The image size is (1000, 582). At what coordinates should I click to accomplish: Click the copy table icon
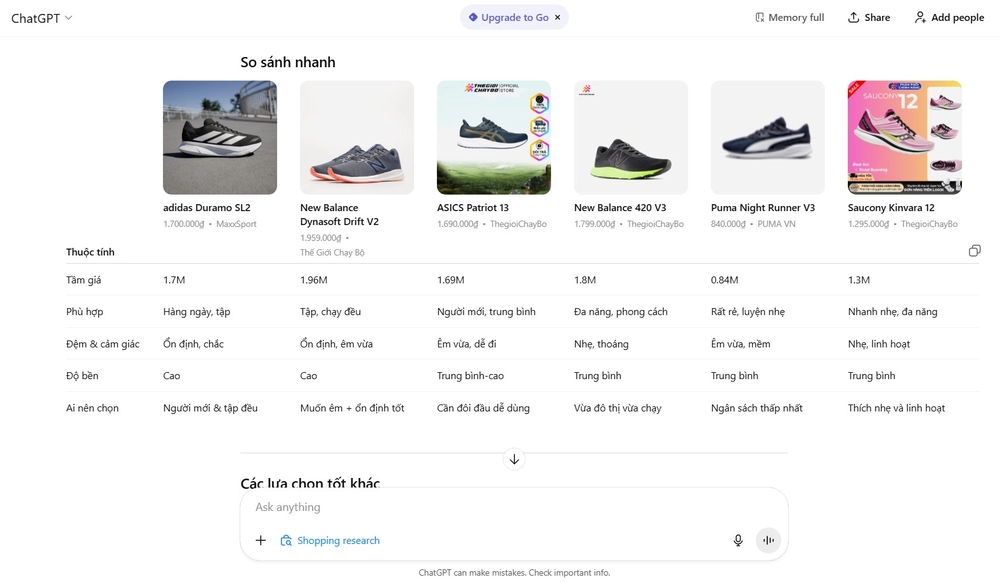pos(974,251)
